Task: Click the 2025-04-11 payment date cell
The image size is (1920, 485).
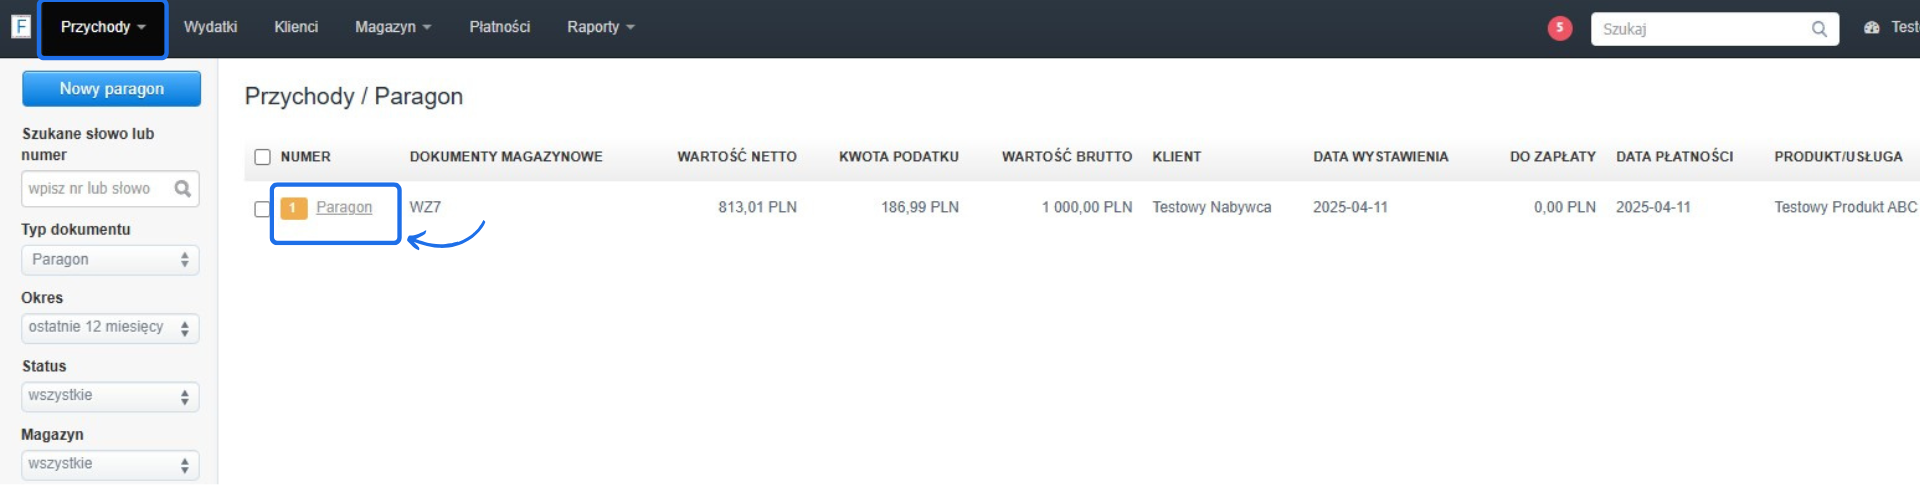Action: pos(1653,207)
